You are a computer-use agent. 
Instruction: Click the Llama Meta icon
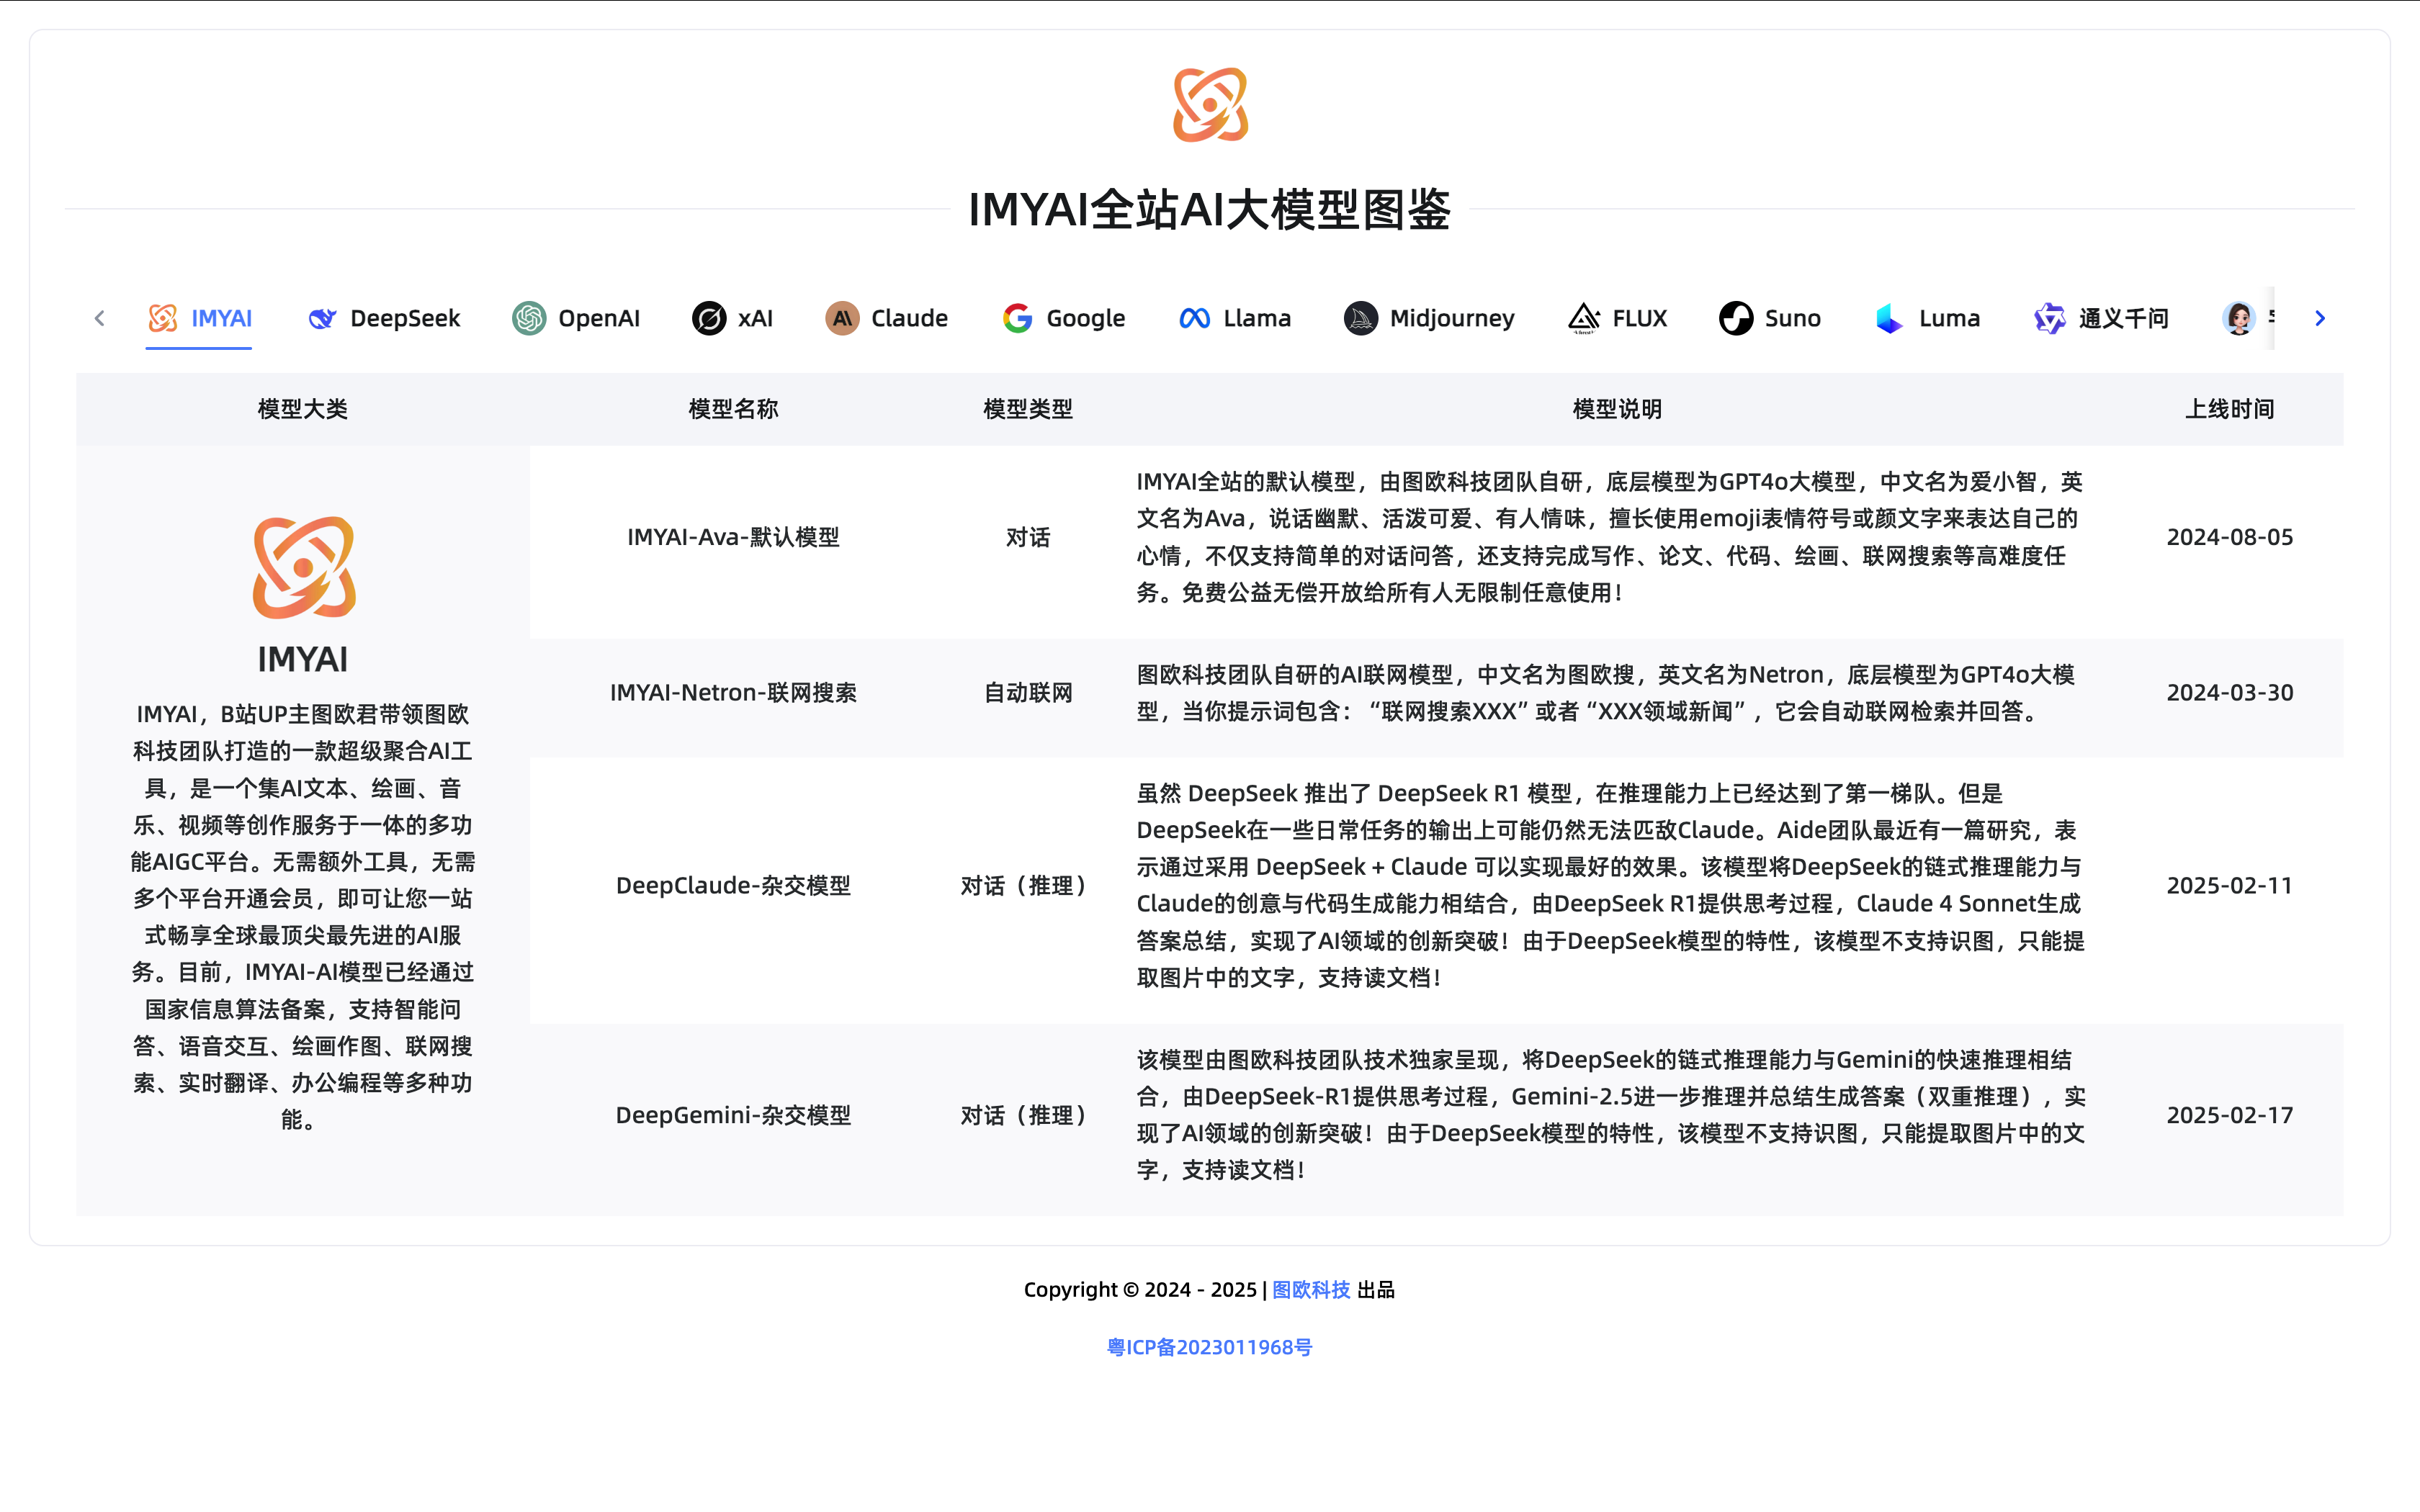point(1195,318)
